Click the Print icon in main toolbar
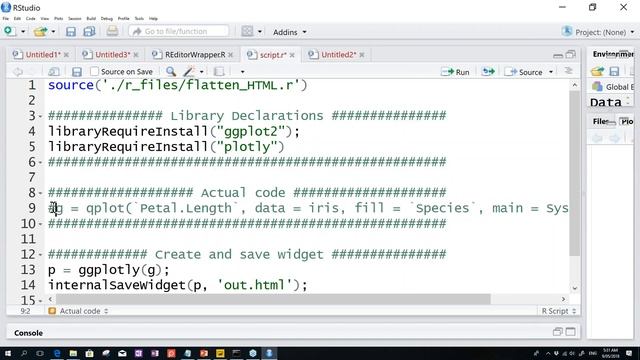 (112, 31)
